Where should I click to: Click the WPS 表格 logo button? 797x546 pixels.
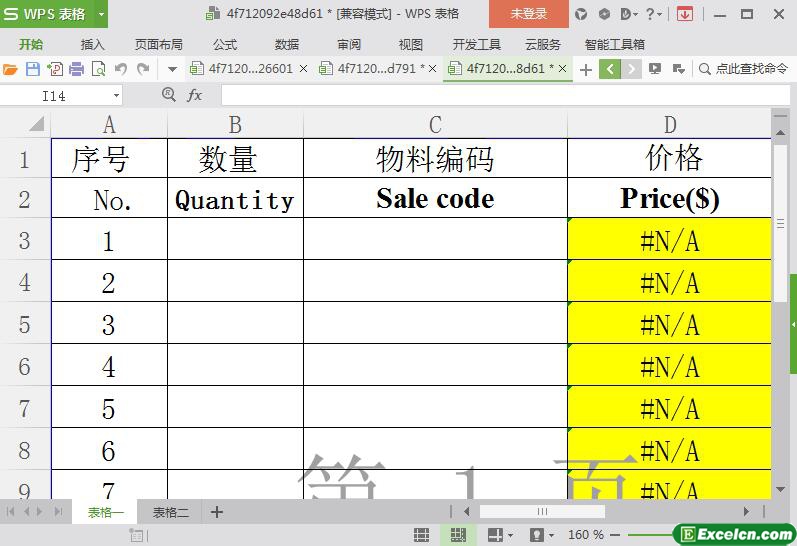(x=46, y=14)
